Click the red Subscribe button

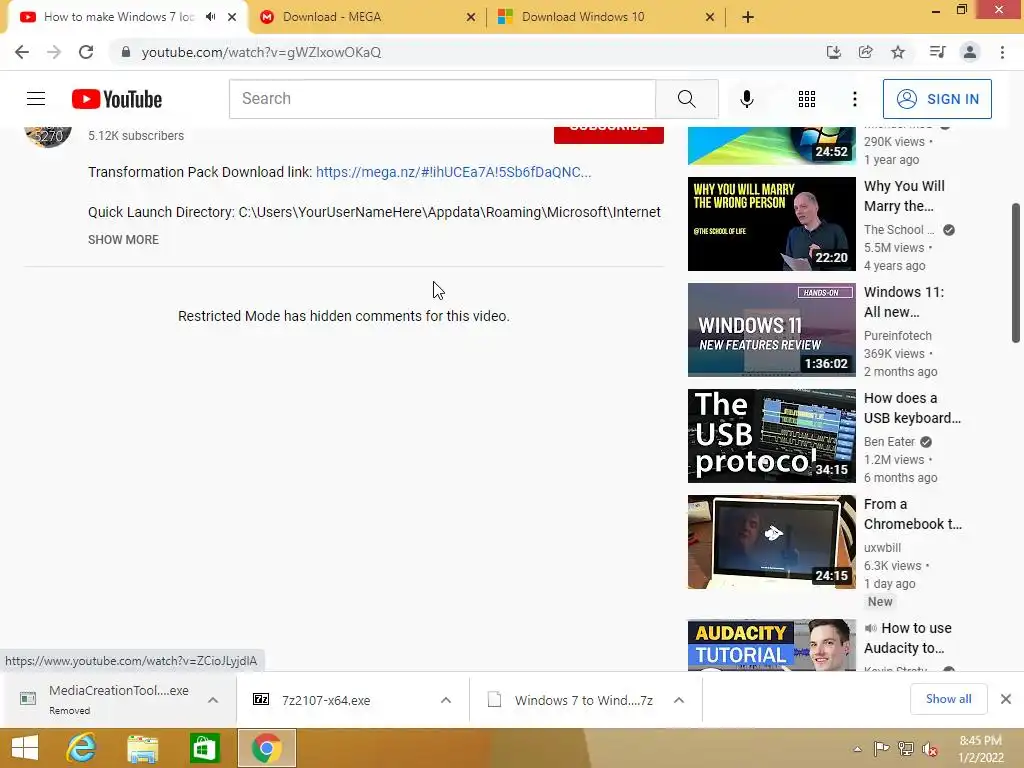(x=609, y=134)
